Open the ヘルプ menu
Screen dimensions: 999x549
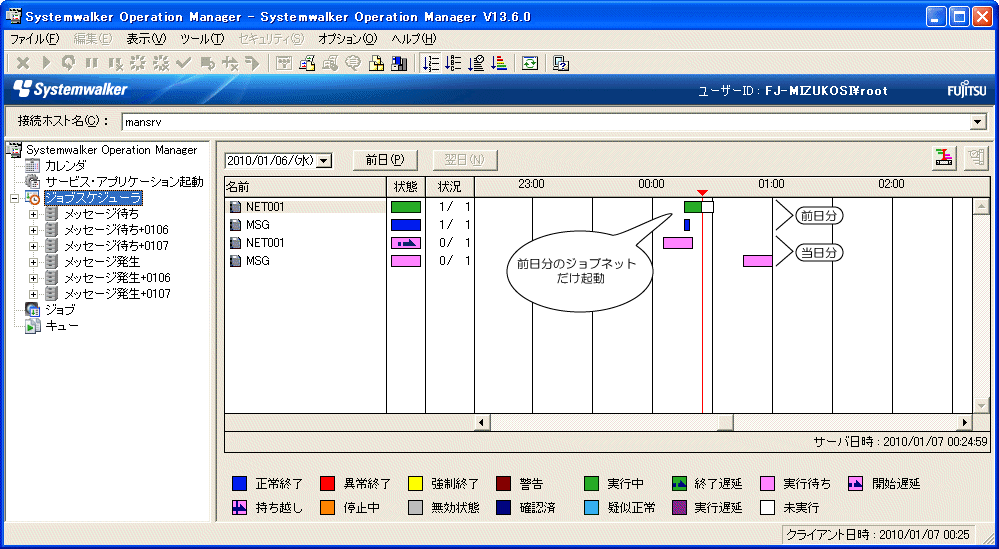(413, 39)
